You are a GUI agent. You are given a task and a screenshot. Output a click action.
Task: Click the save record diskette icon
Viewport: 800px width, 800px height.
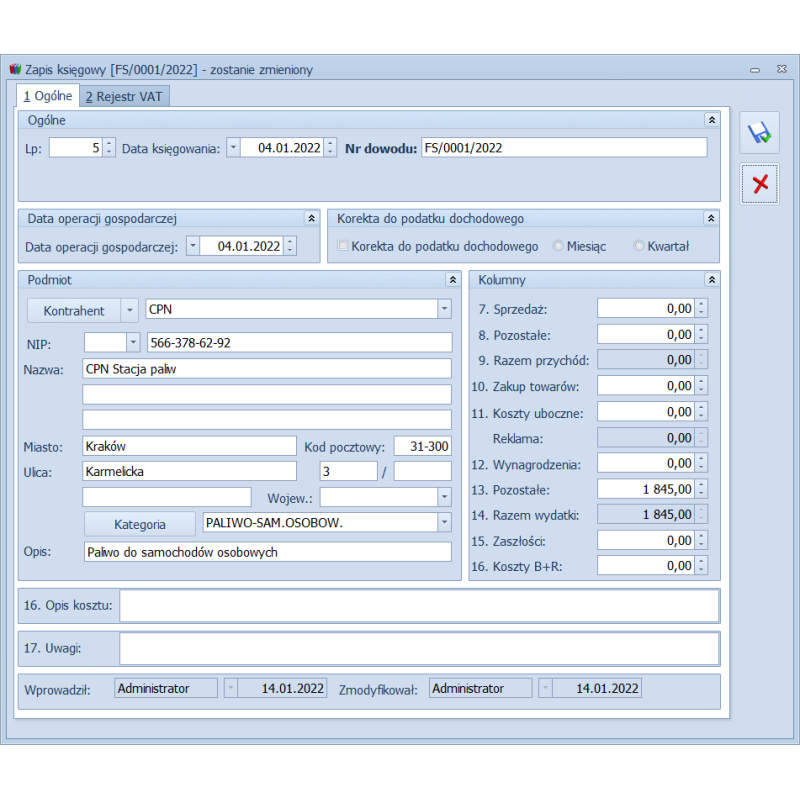tap(759, 133)
